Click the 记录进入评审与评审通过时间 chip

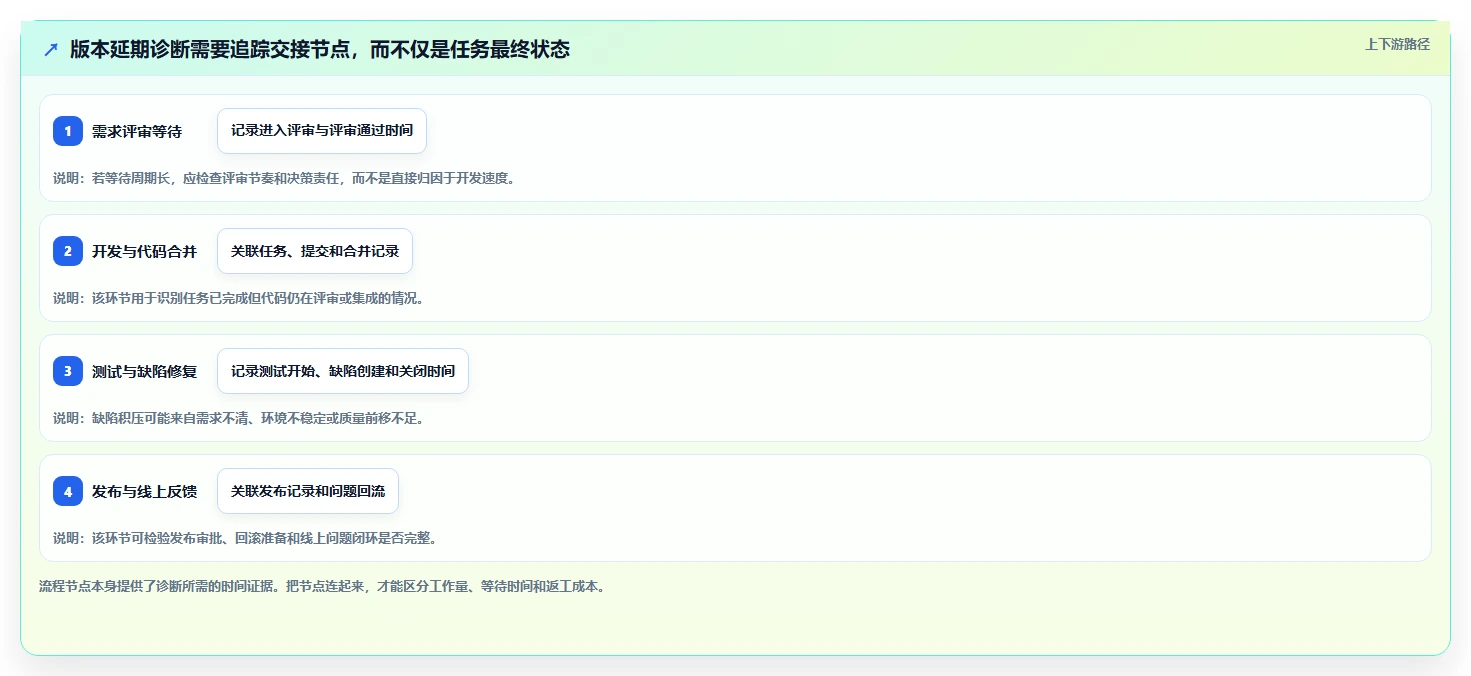coord(322,131)
